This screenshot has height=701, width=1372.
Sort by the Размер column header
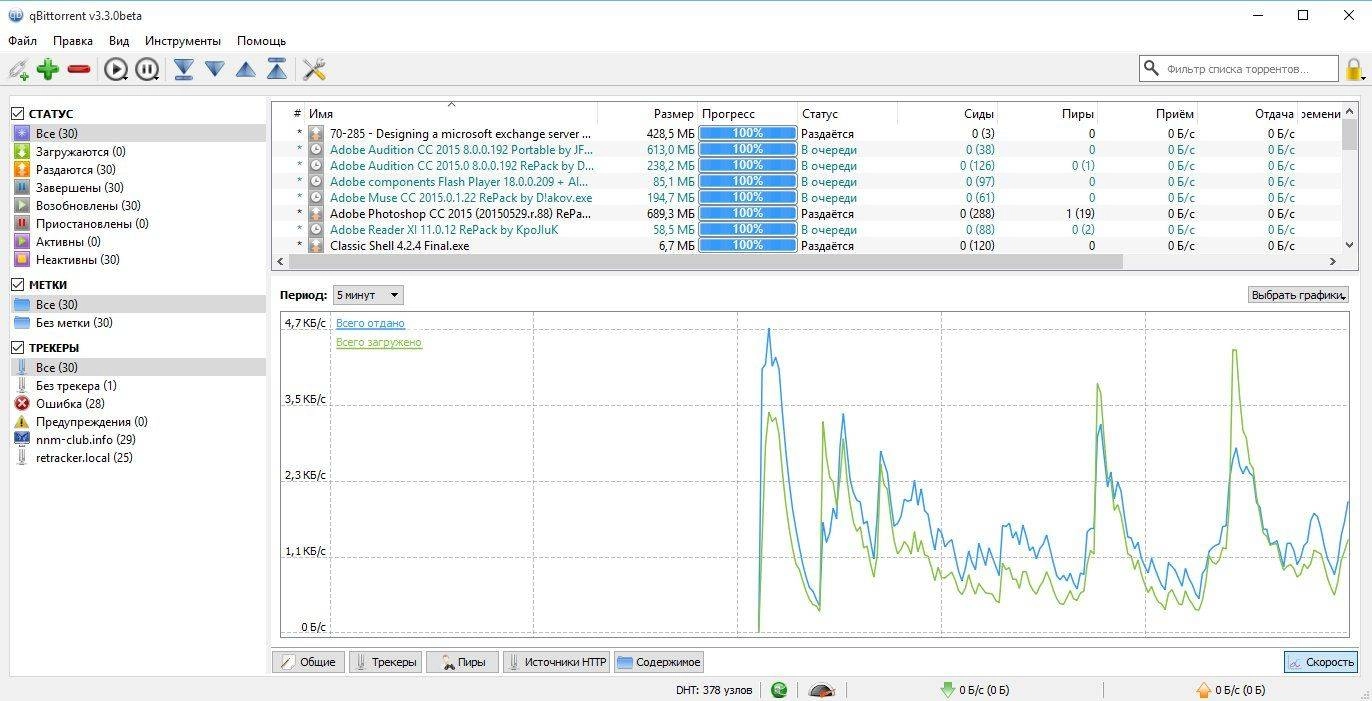648,114
